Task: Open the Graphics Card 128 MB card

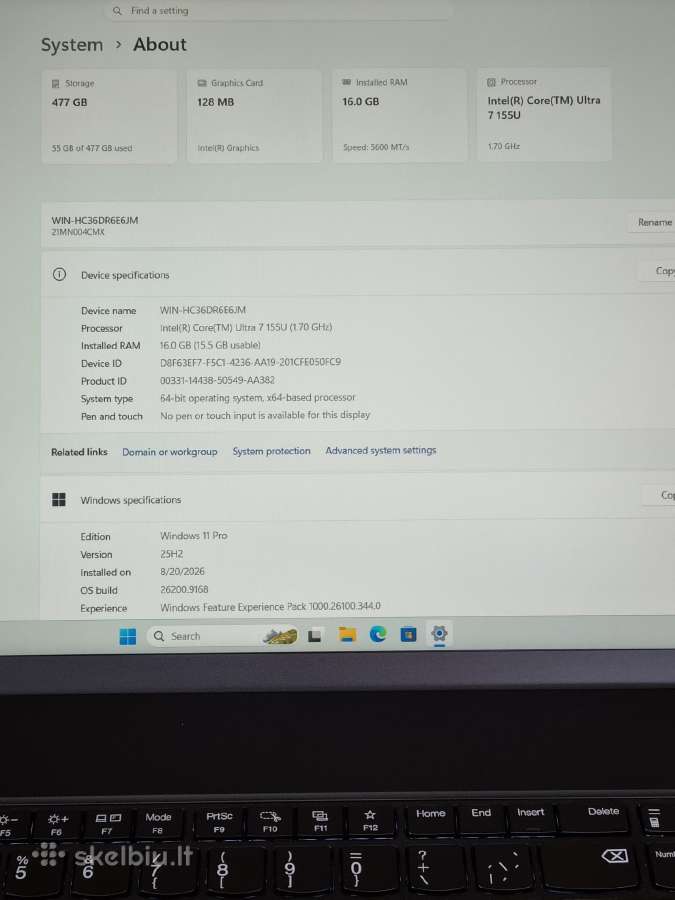Action: click(x=254, y=116)
